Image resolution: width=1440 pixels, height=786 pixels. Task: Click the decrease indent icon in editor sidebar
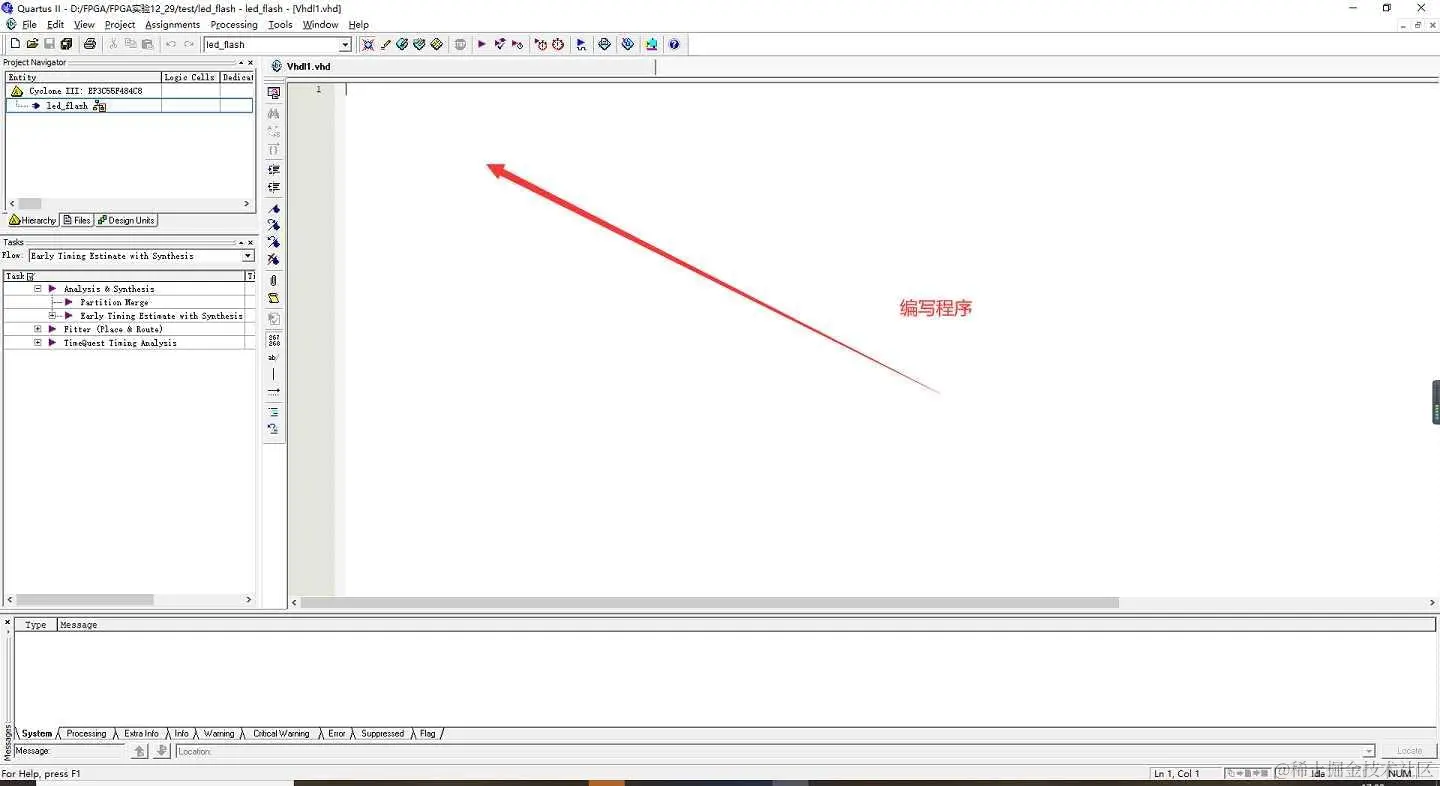(x=273, y=187)
